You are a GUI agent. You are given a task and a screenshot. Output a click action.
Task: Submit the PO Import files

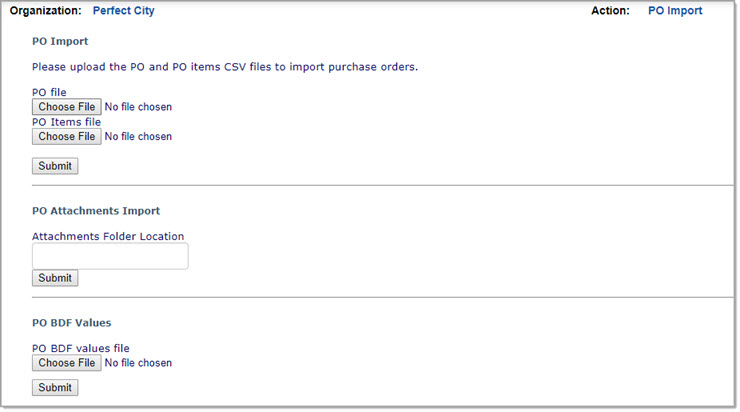click(55, 166)
